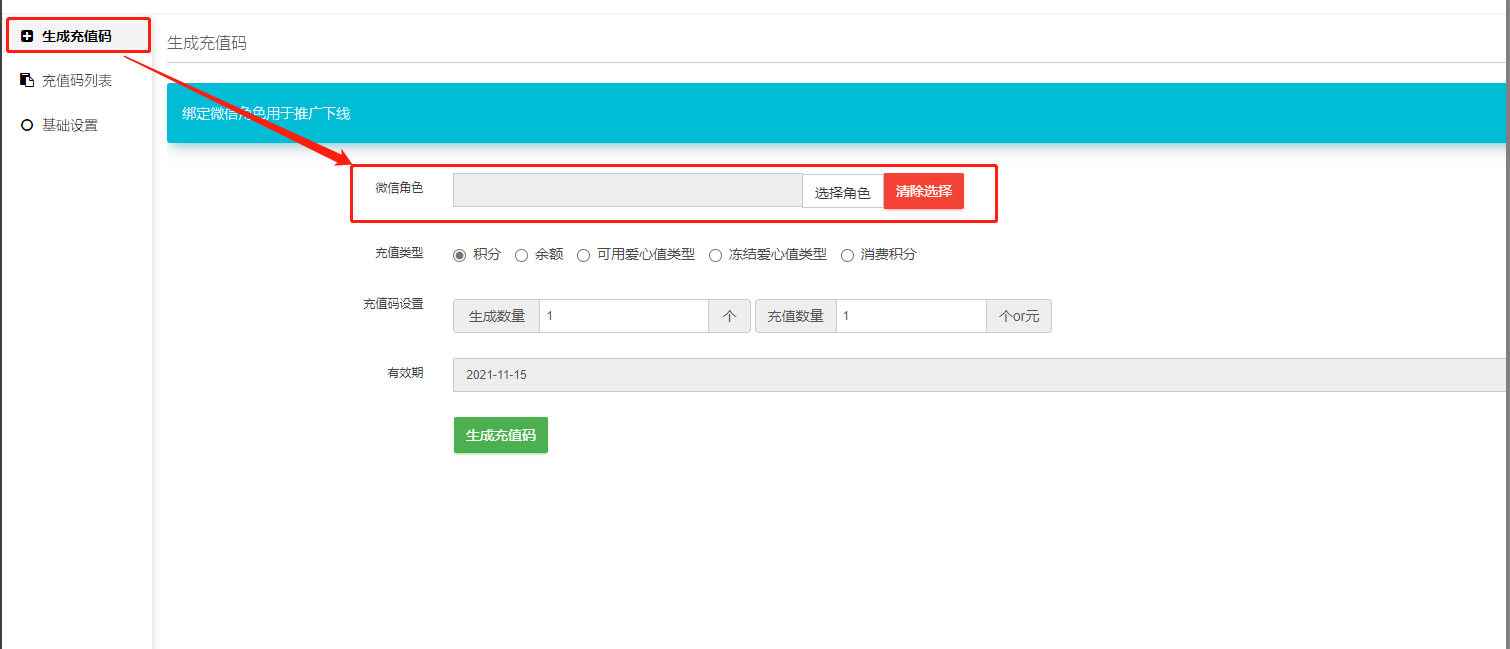Click the 微信角色 text field
The image size is (1510, 649).
tap(627, 190)
